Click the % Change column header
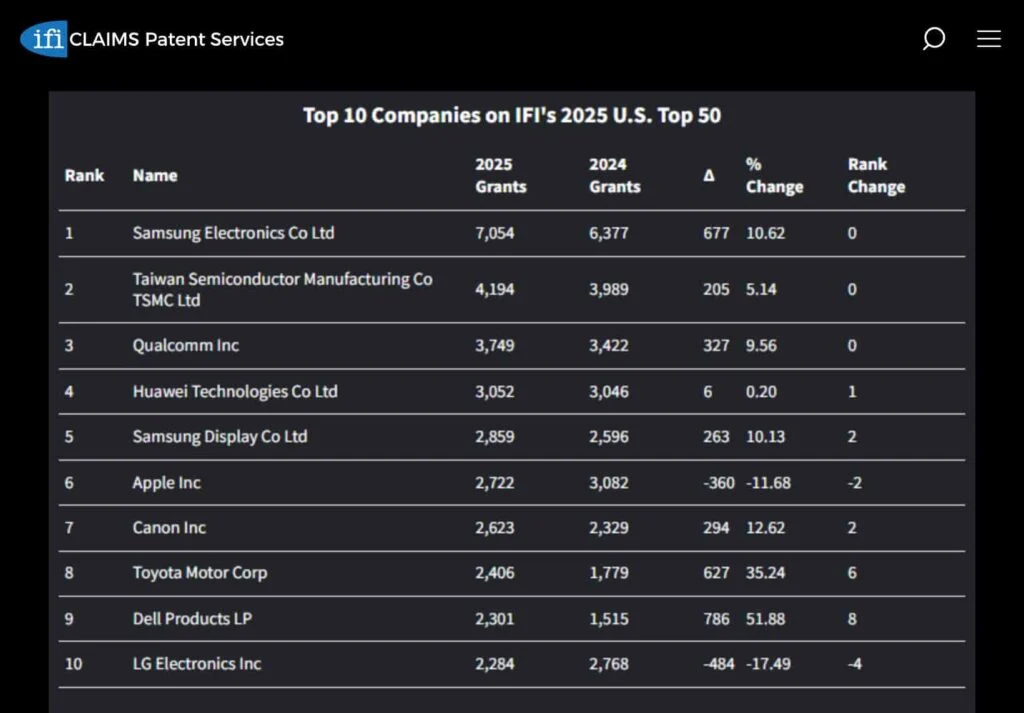The height and width of the screenshot is (713, 1024). [773, 175]
